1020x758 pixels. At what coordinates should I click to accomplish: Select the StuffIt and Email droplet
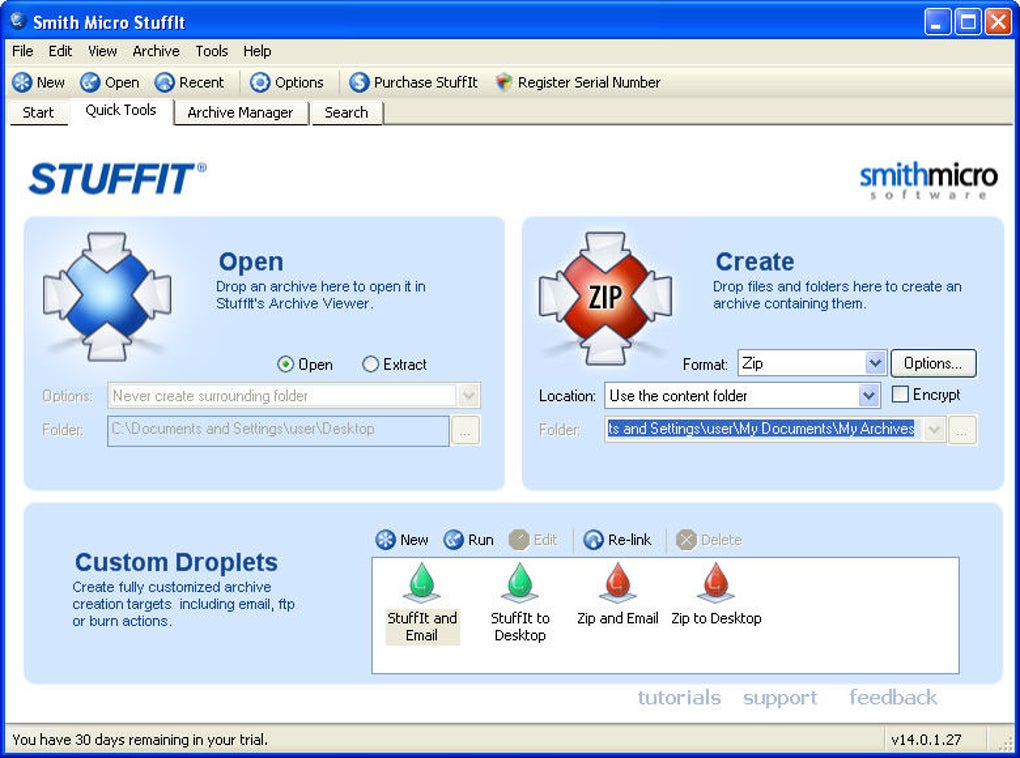coord(422,603)
